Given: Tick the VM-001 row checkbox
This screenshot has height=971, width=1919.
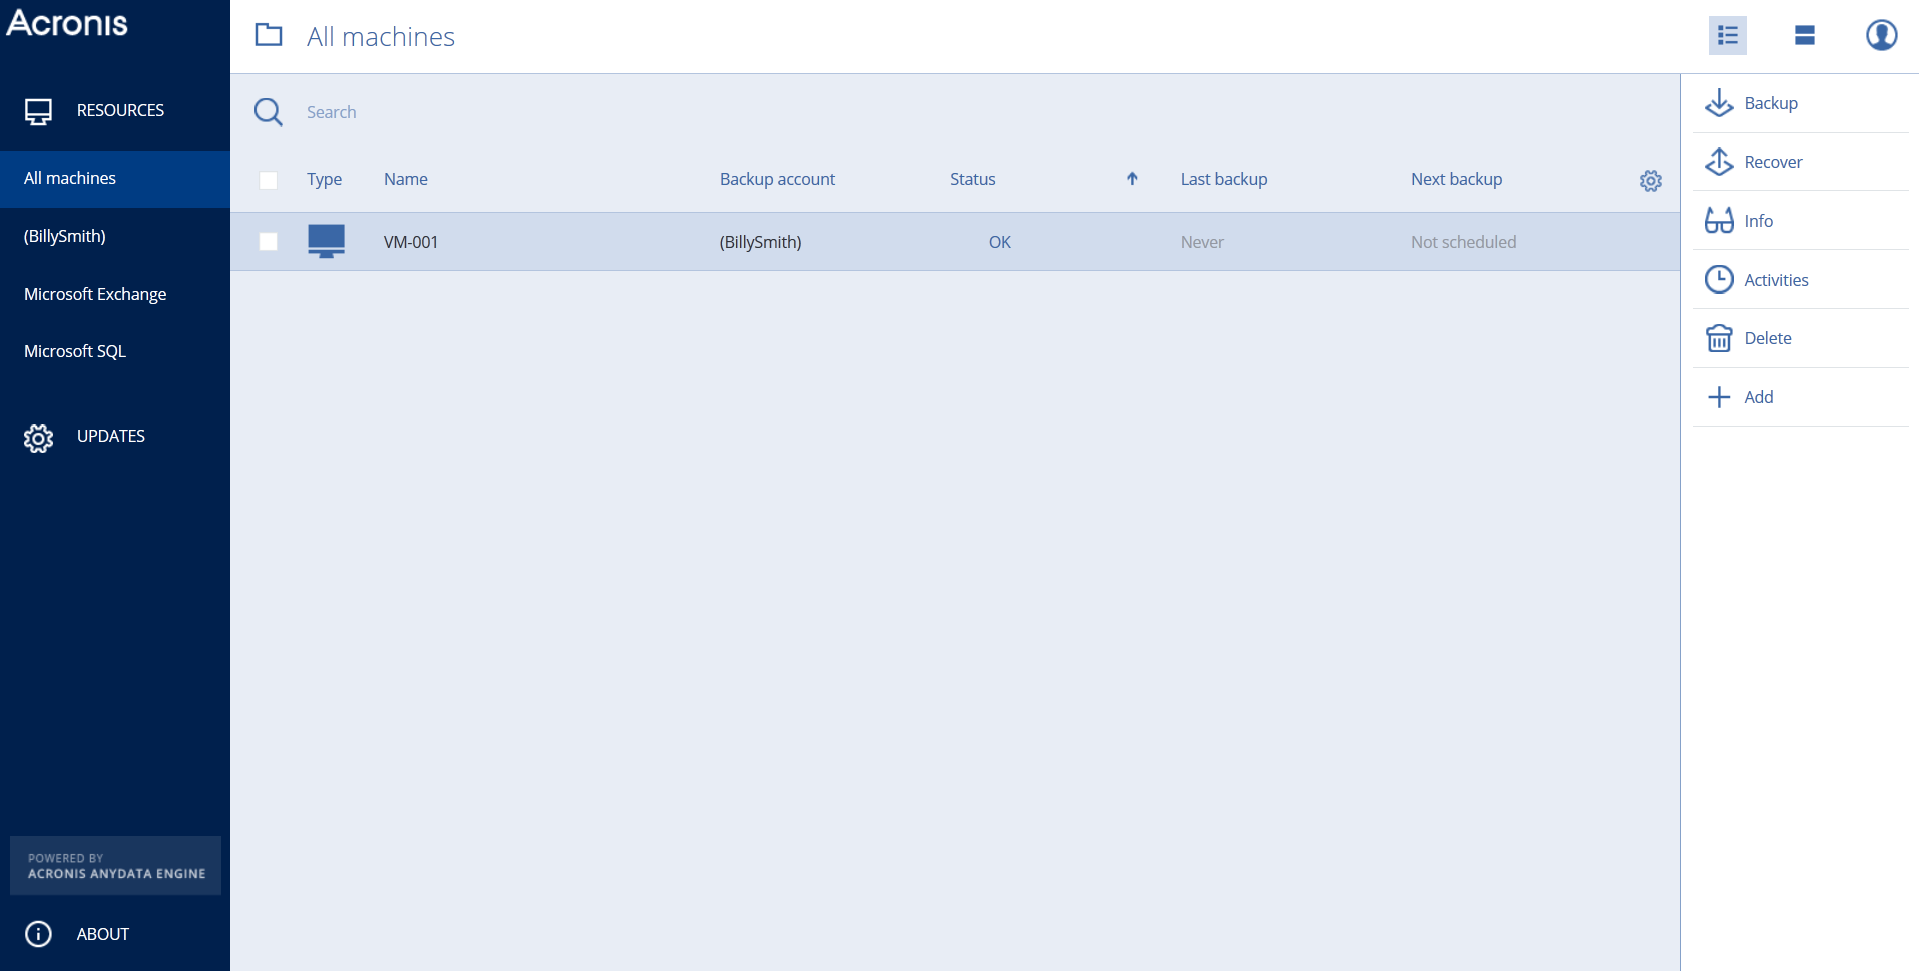Looking at the screenshot, I should click(x=268, y=241).
